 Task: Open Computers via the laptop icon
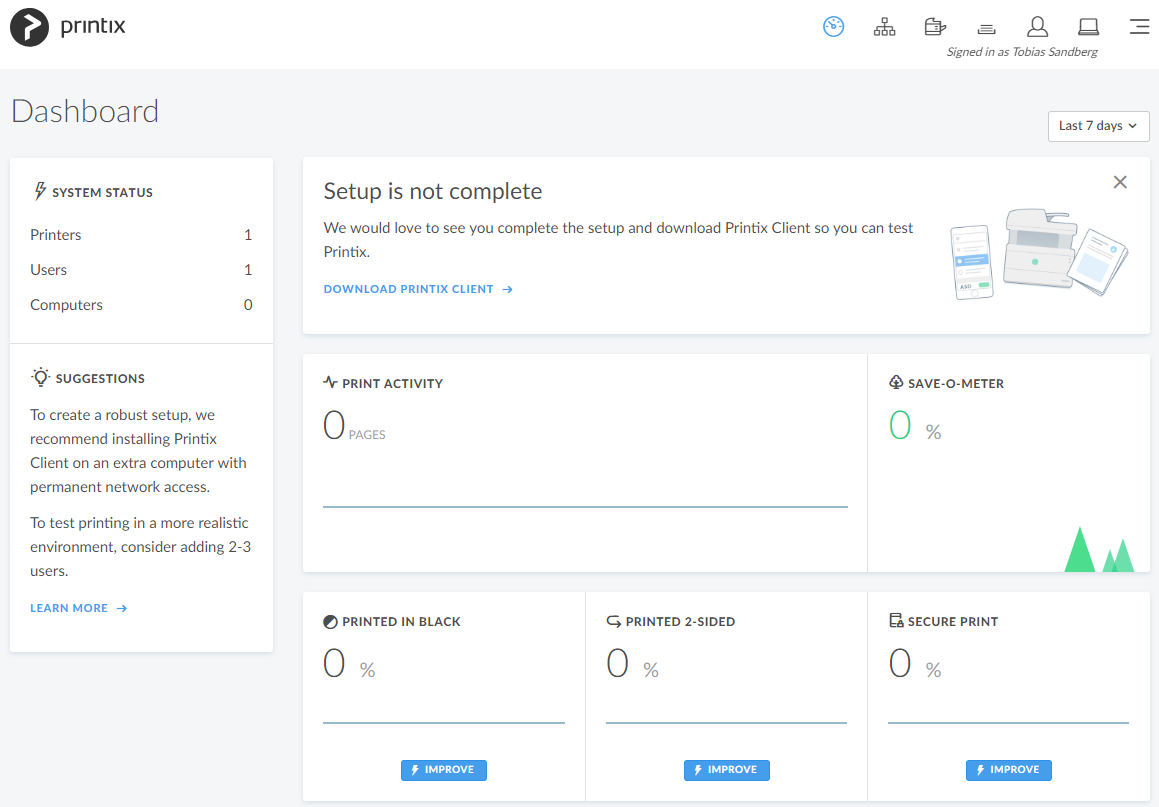pyautogui.click(x=1088, y=27)
